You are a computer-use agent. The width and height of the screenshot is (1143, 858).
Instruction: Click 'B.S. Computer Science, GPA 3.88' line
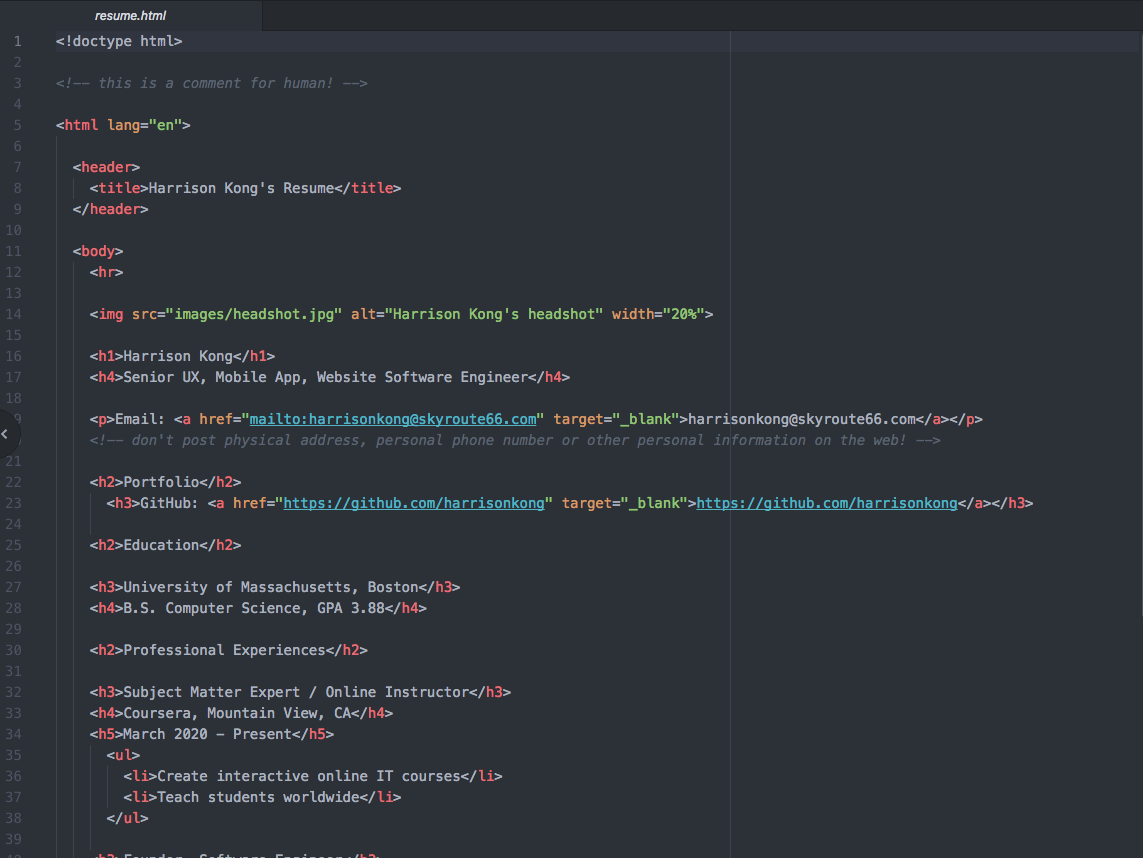(x=258, y=608)
